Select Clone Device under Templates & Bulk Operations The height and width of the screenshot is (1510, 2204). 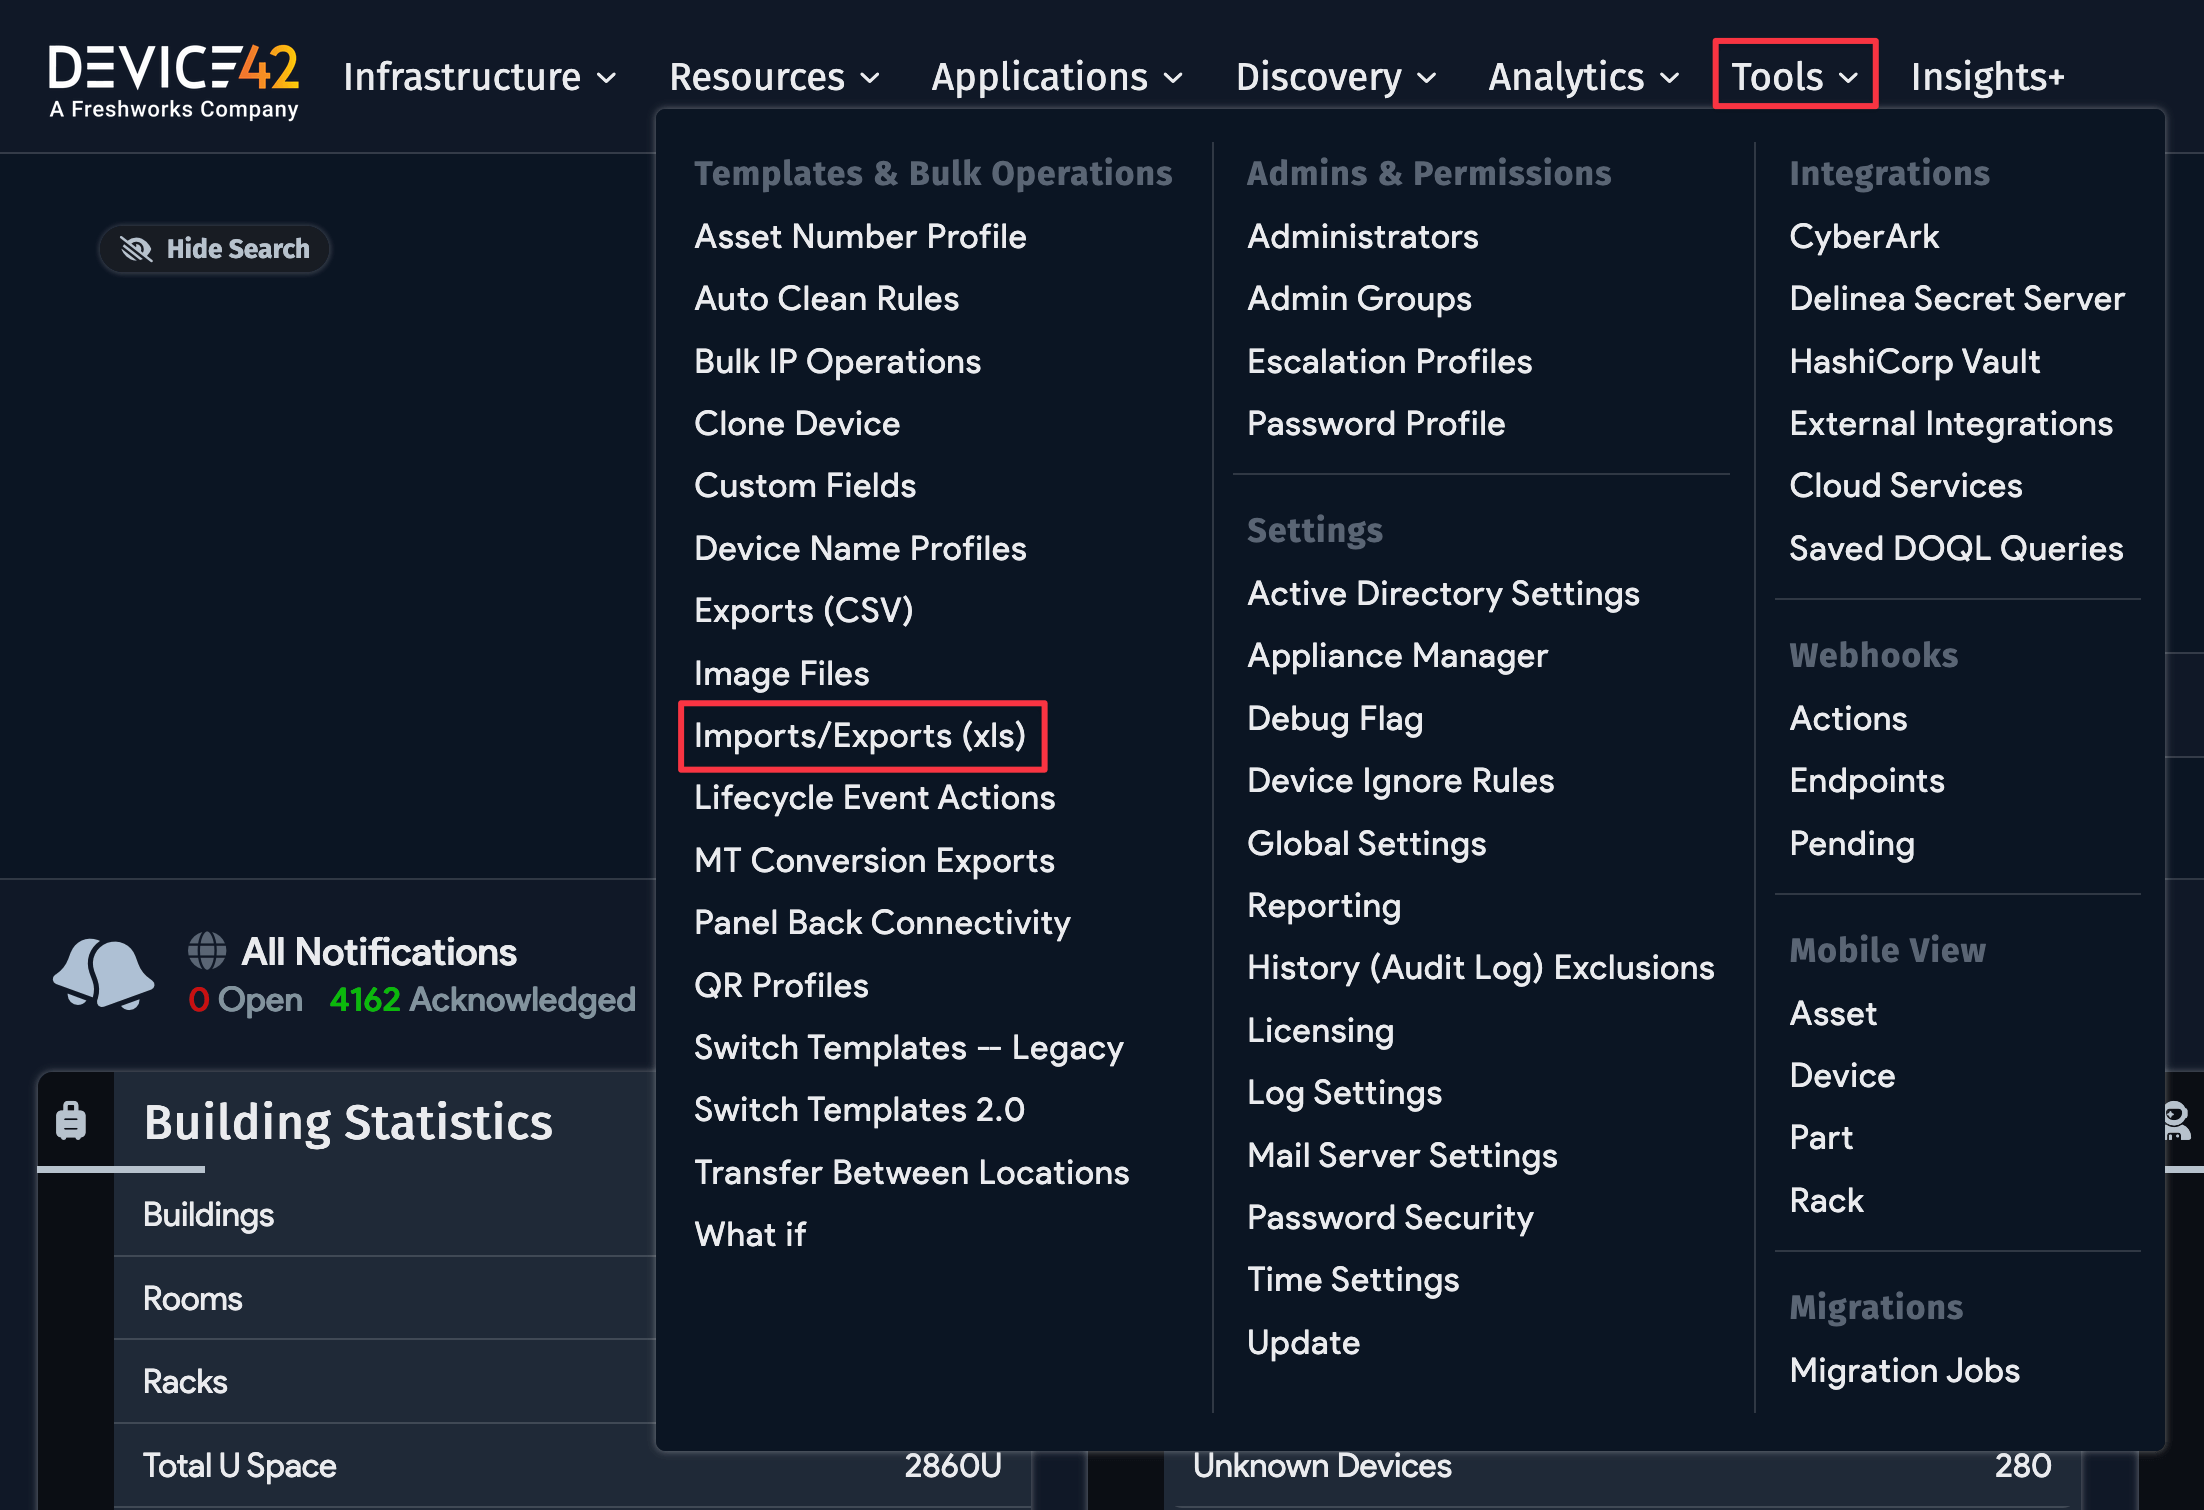point(797,423)
